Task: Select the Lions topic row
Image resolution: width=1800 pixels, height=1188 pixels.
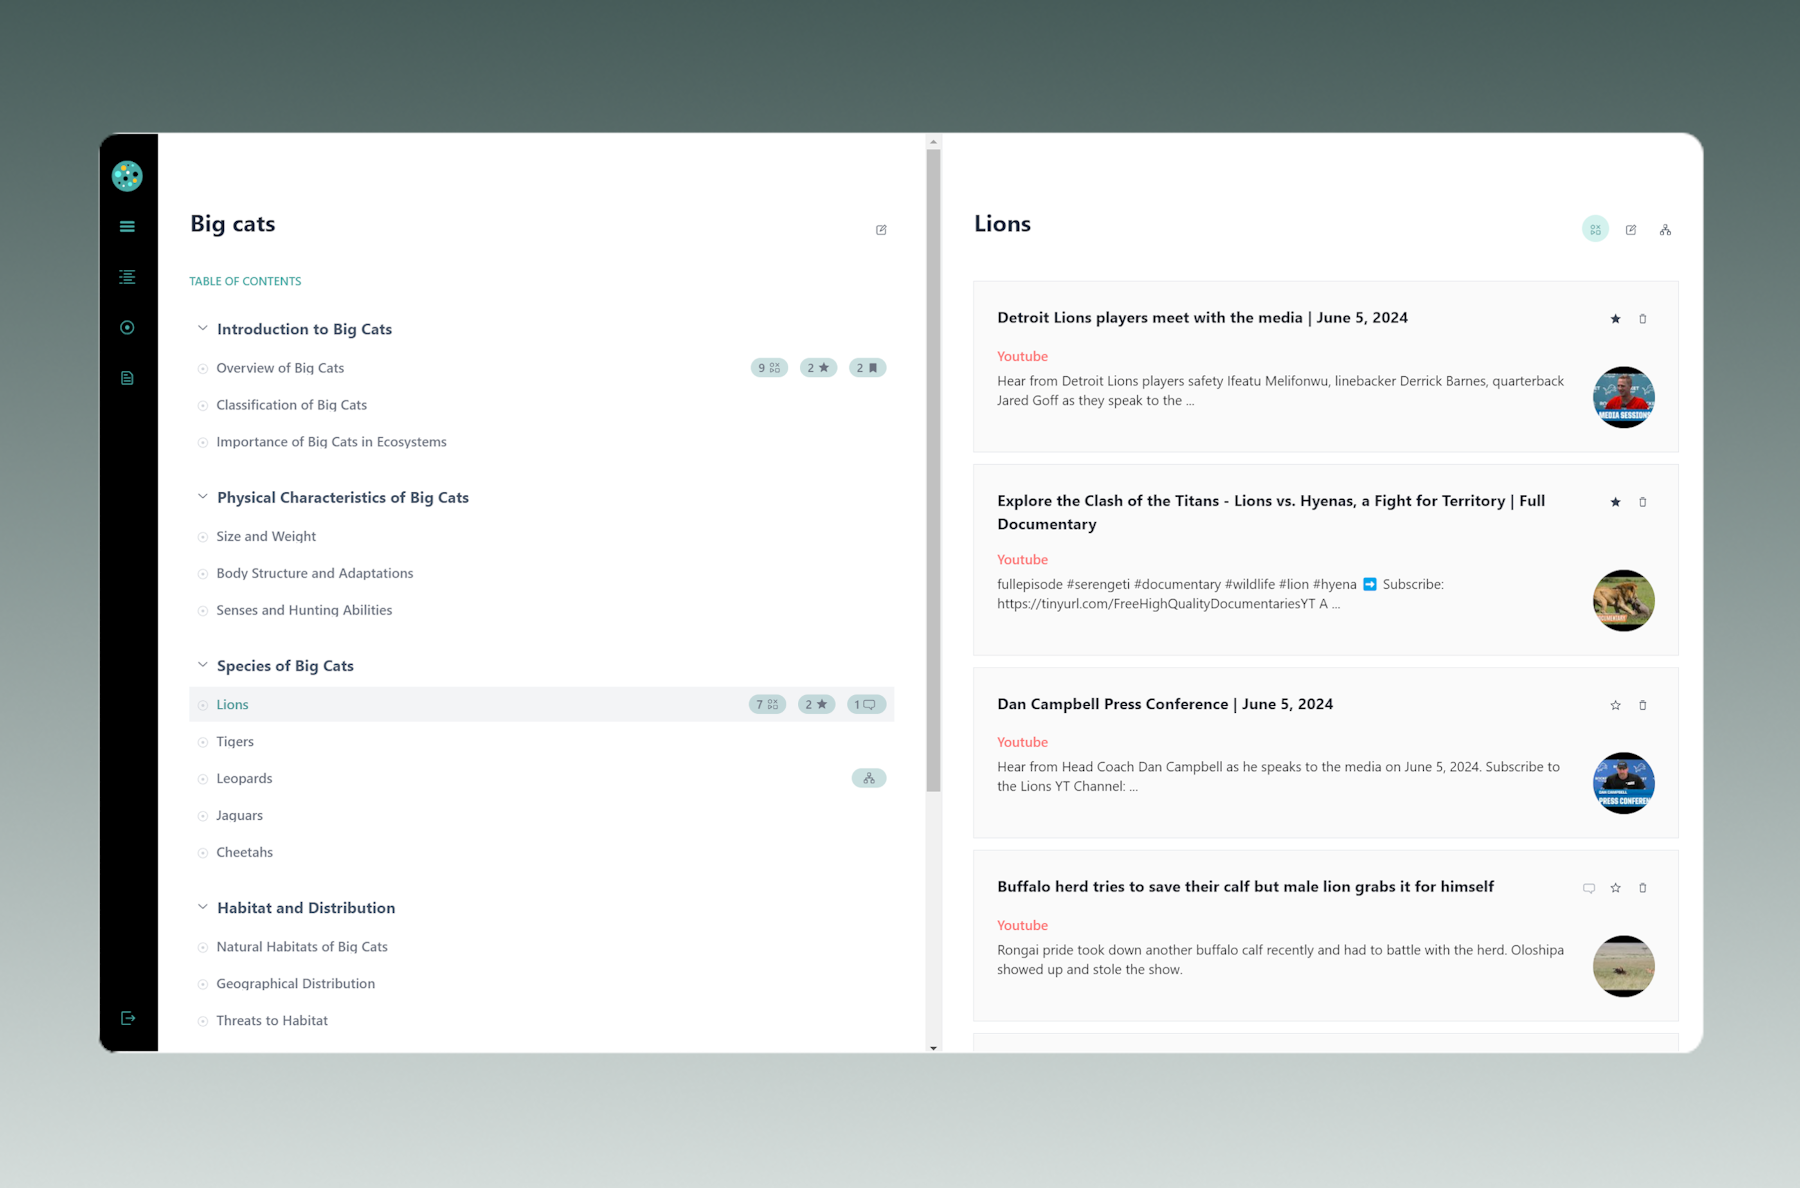Action: pos(541,705)
